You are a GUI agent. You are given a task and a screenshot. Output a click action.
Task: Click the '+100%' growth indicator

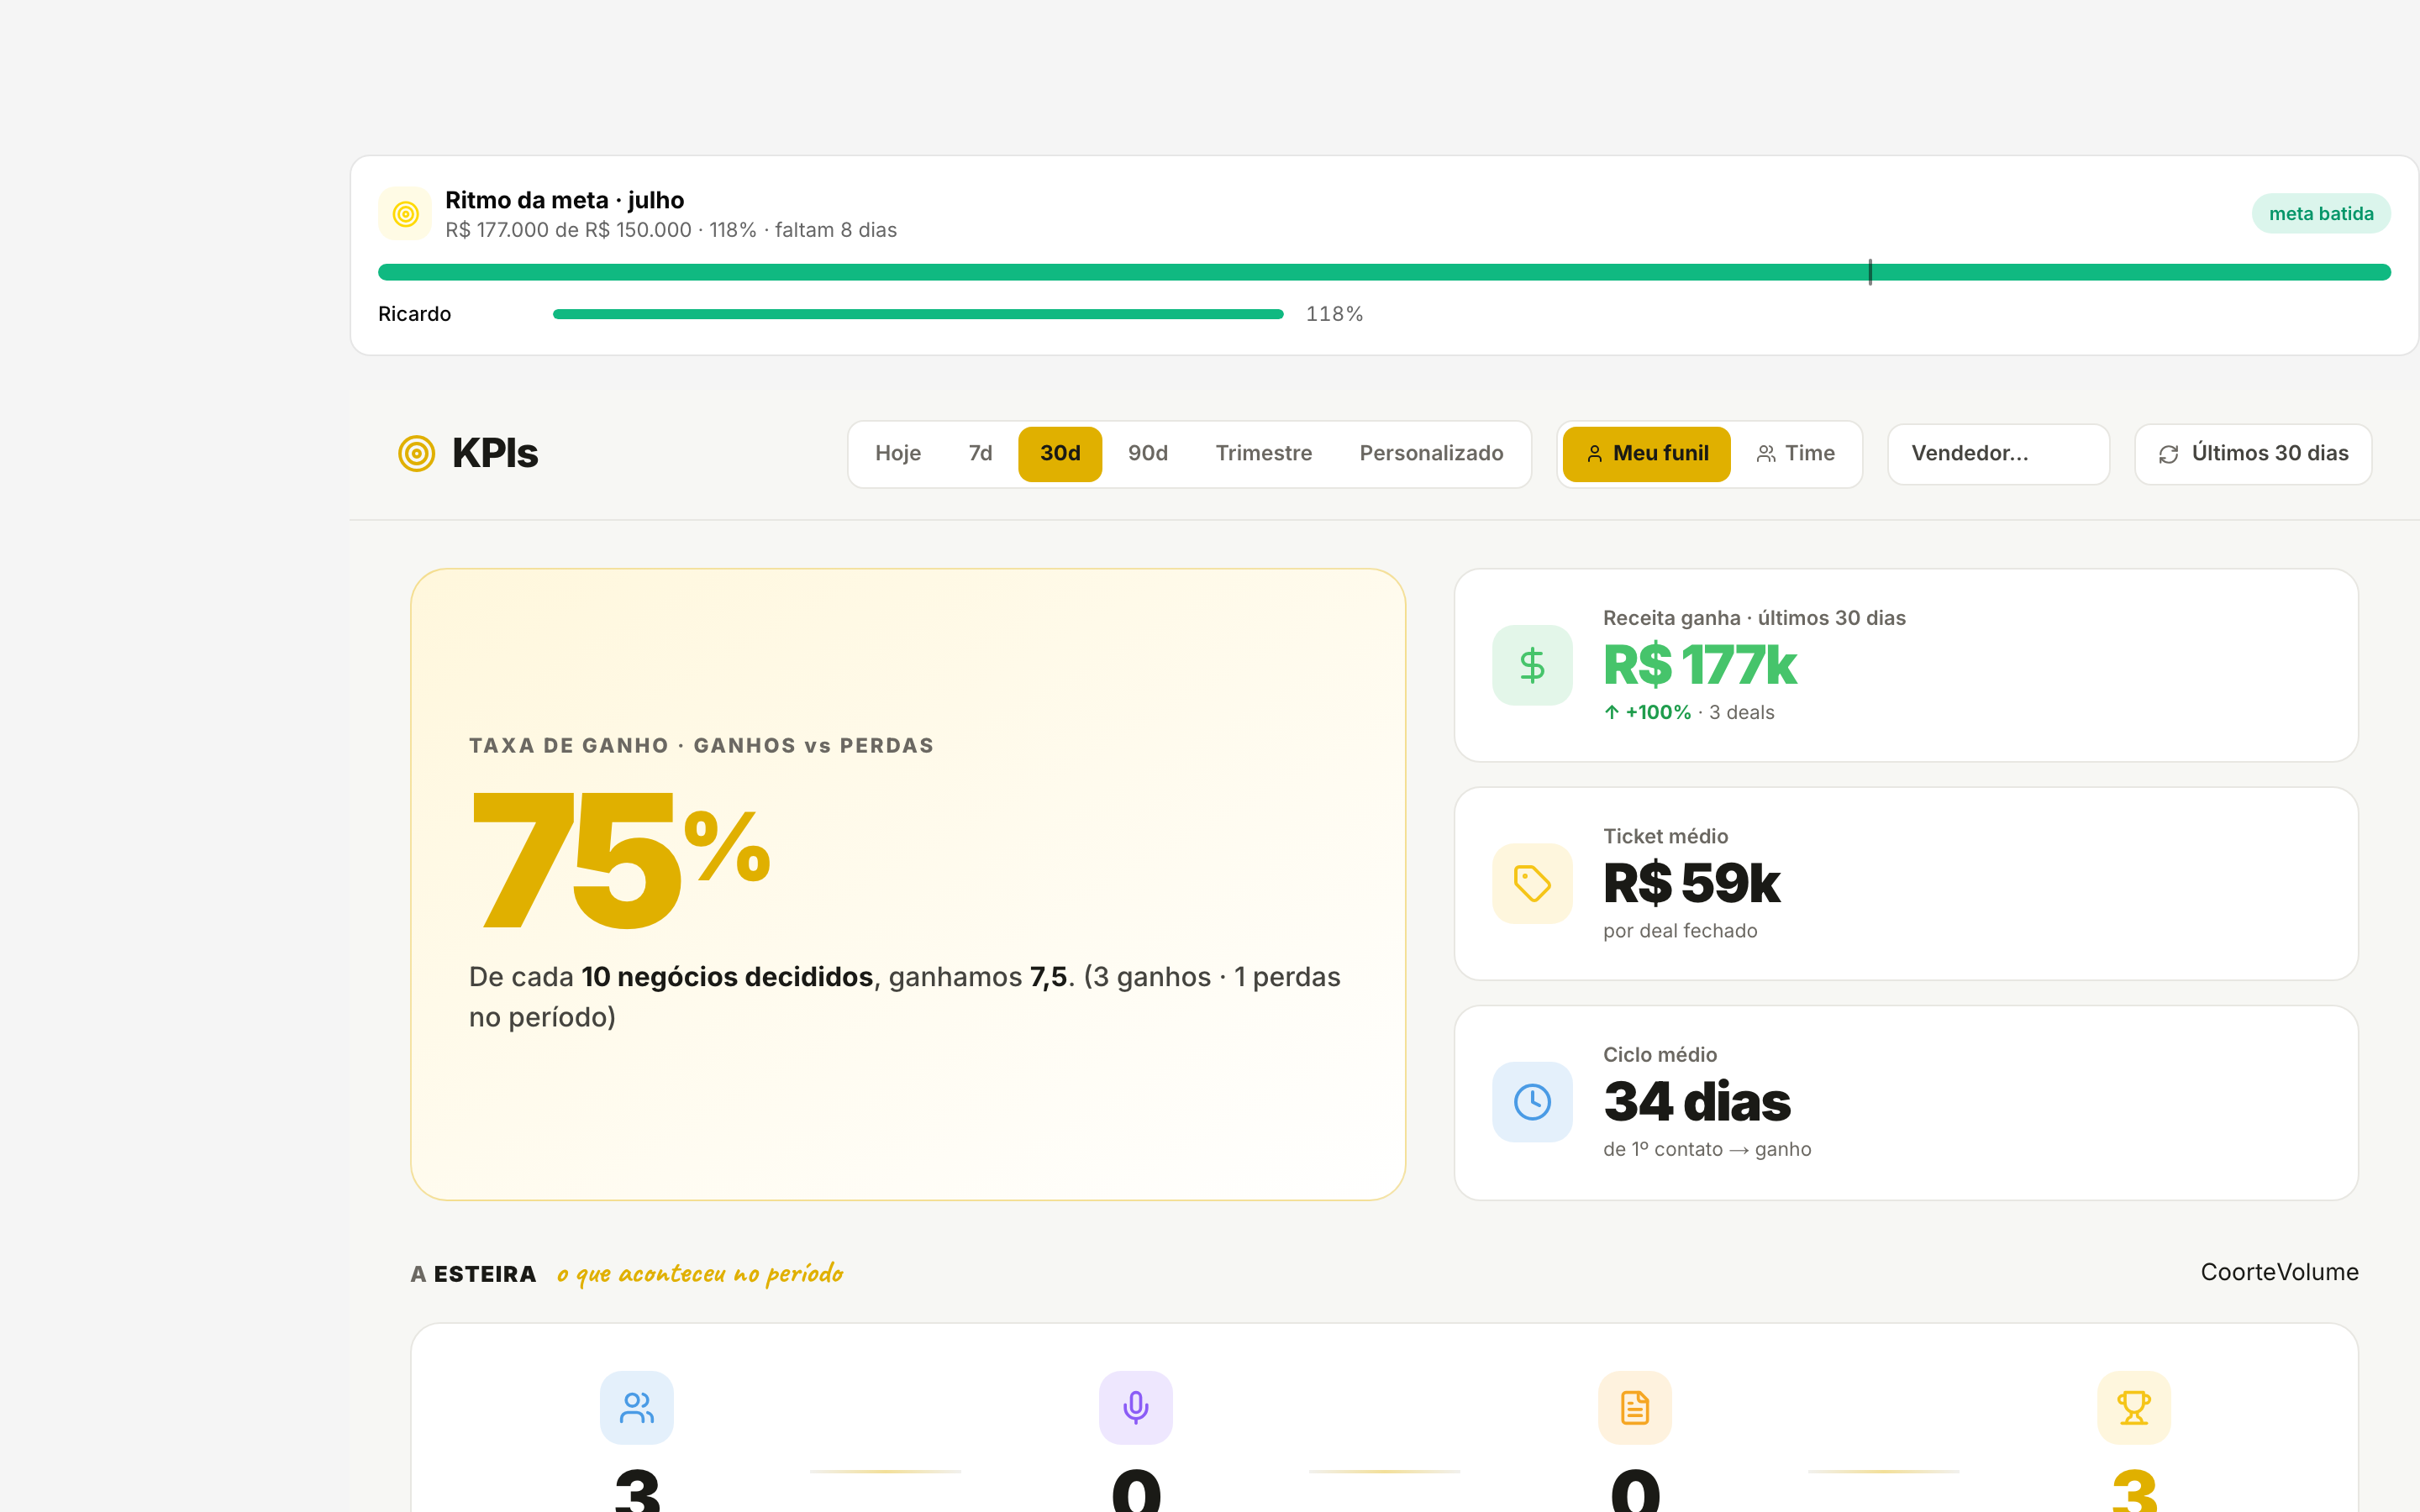pyautogui.click(x=1657, y=713)
